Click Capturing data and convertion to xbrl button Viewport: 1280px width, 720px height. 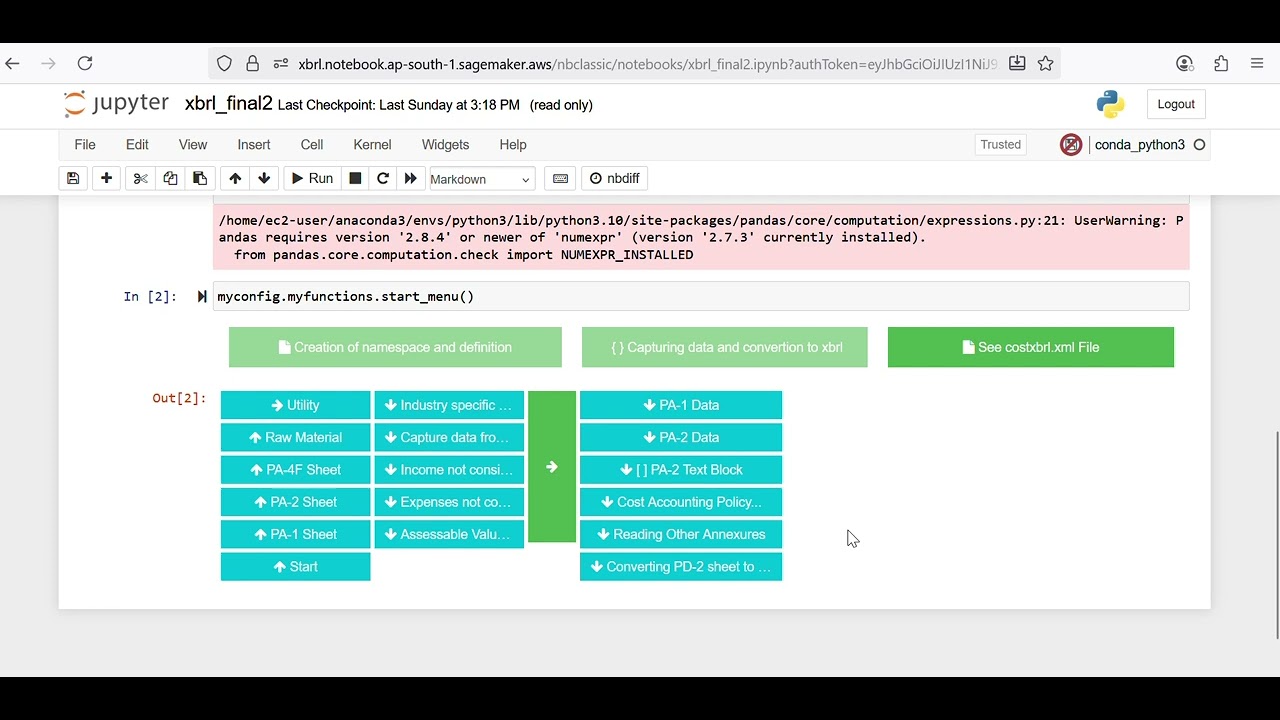[x=725, y=347]
